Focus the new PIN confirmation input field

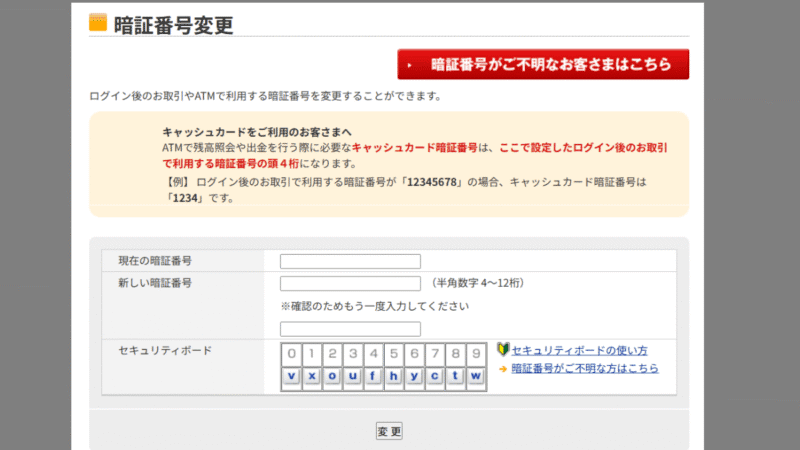coord(350,329)
